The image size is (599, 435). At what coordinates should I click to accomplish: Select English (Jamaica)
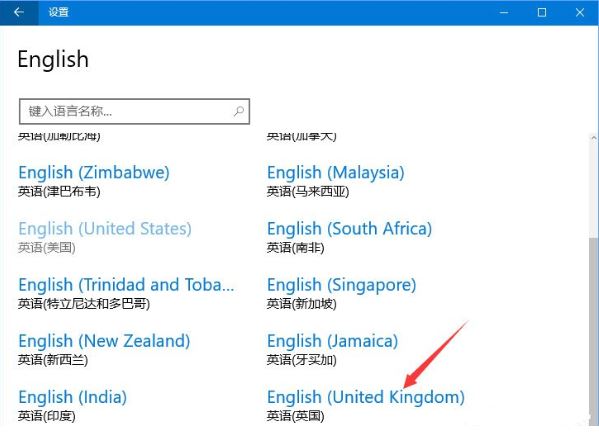[x=332, y=341]
